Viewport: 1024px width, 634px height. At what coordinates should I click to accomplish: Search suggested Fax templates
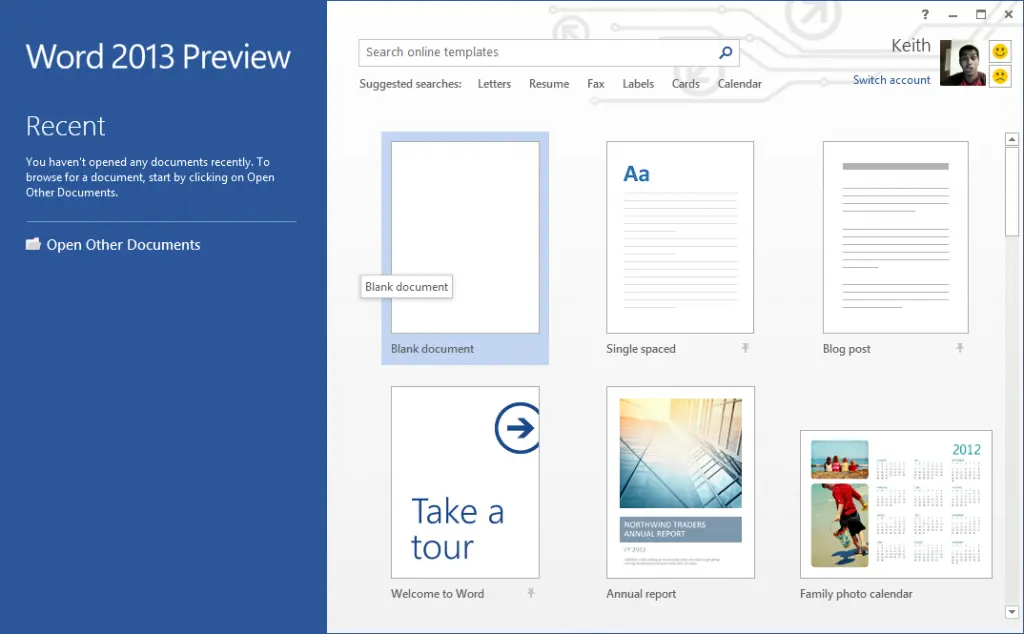click(x=596, y=84)
